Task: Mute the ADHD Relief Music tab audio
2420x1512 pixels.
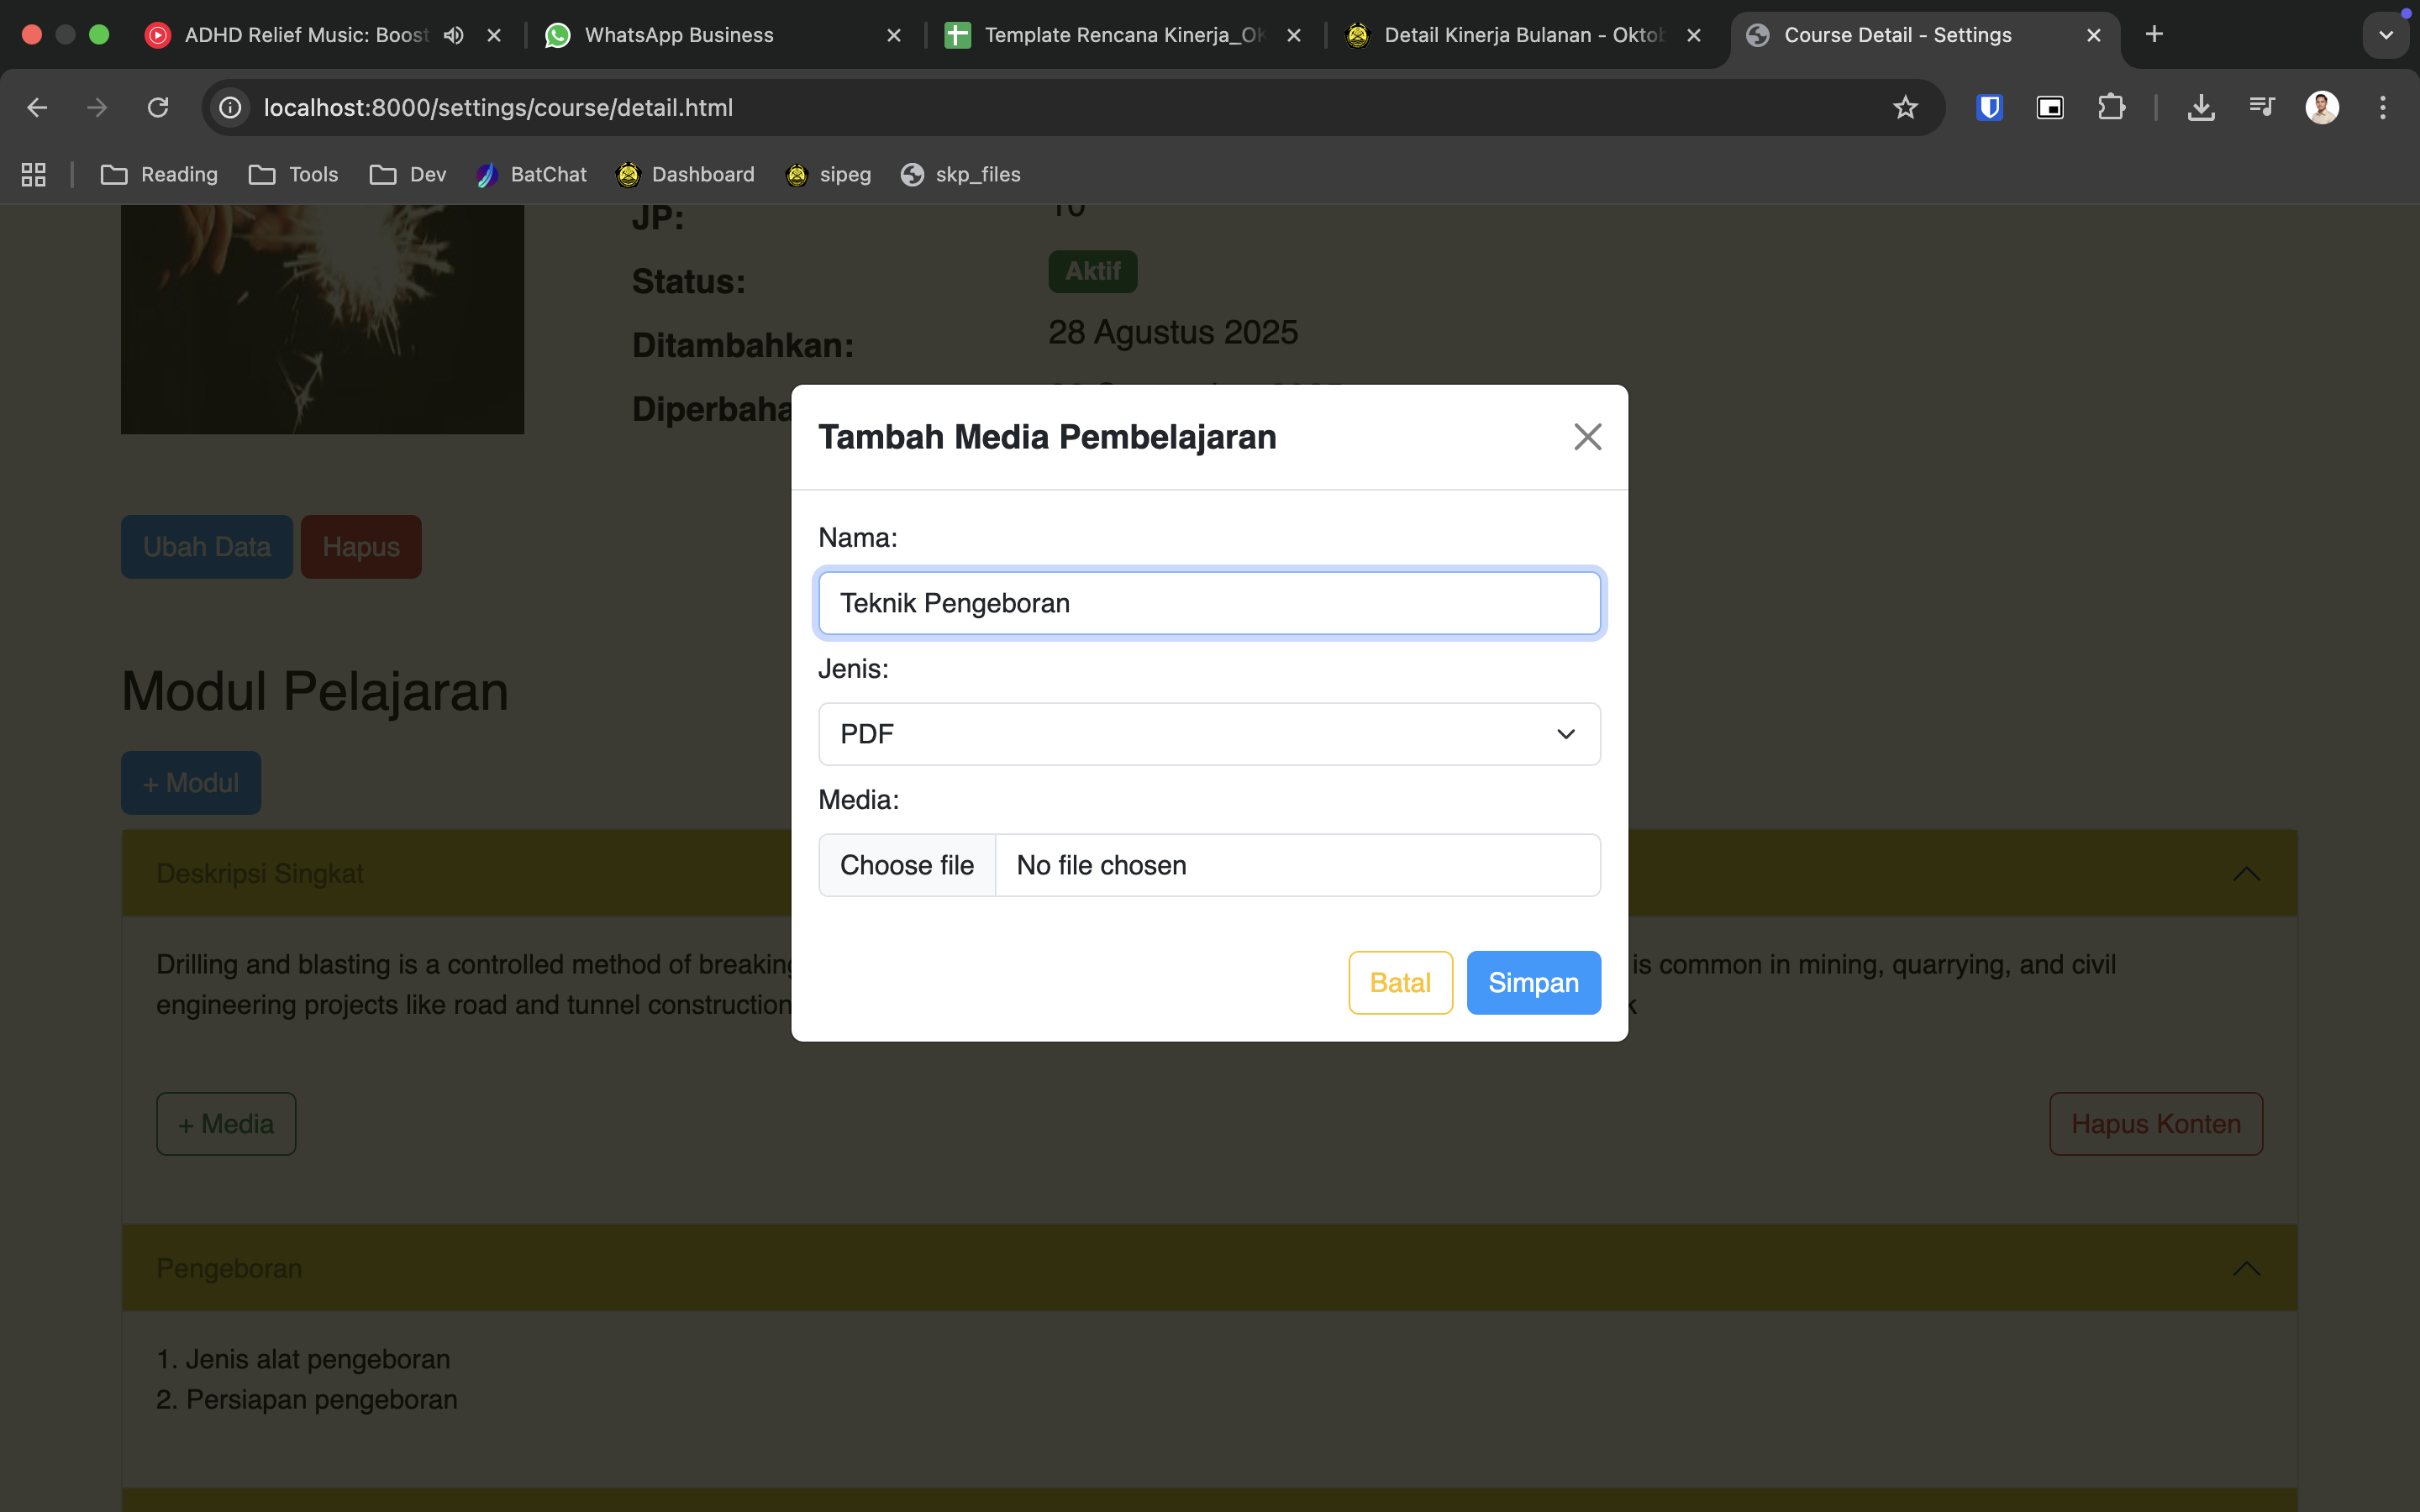Action: (x=454, y=35)
